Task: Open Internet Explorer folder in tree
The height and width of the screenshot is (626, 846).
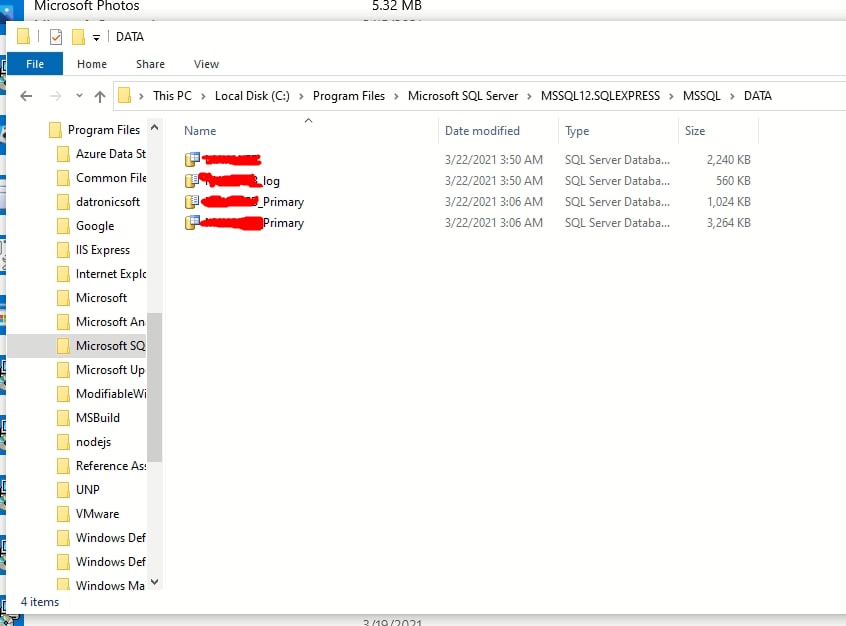Action: point(111,274)
